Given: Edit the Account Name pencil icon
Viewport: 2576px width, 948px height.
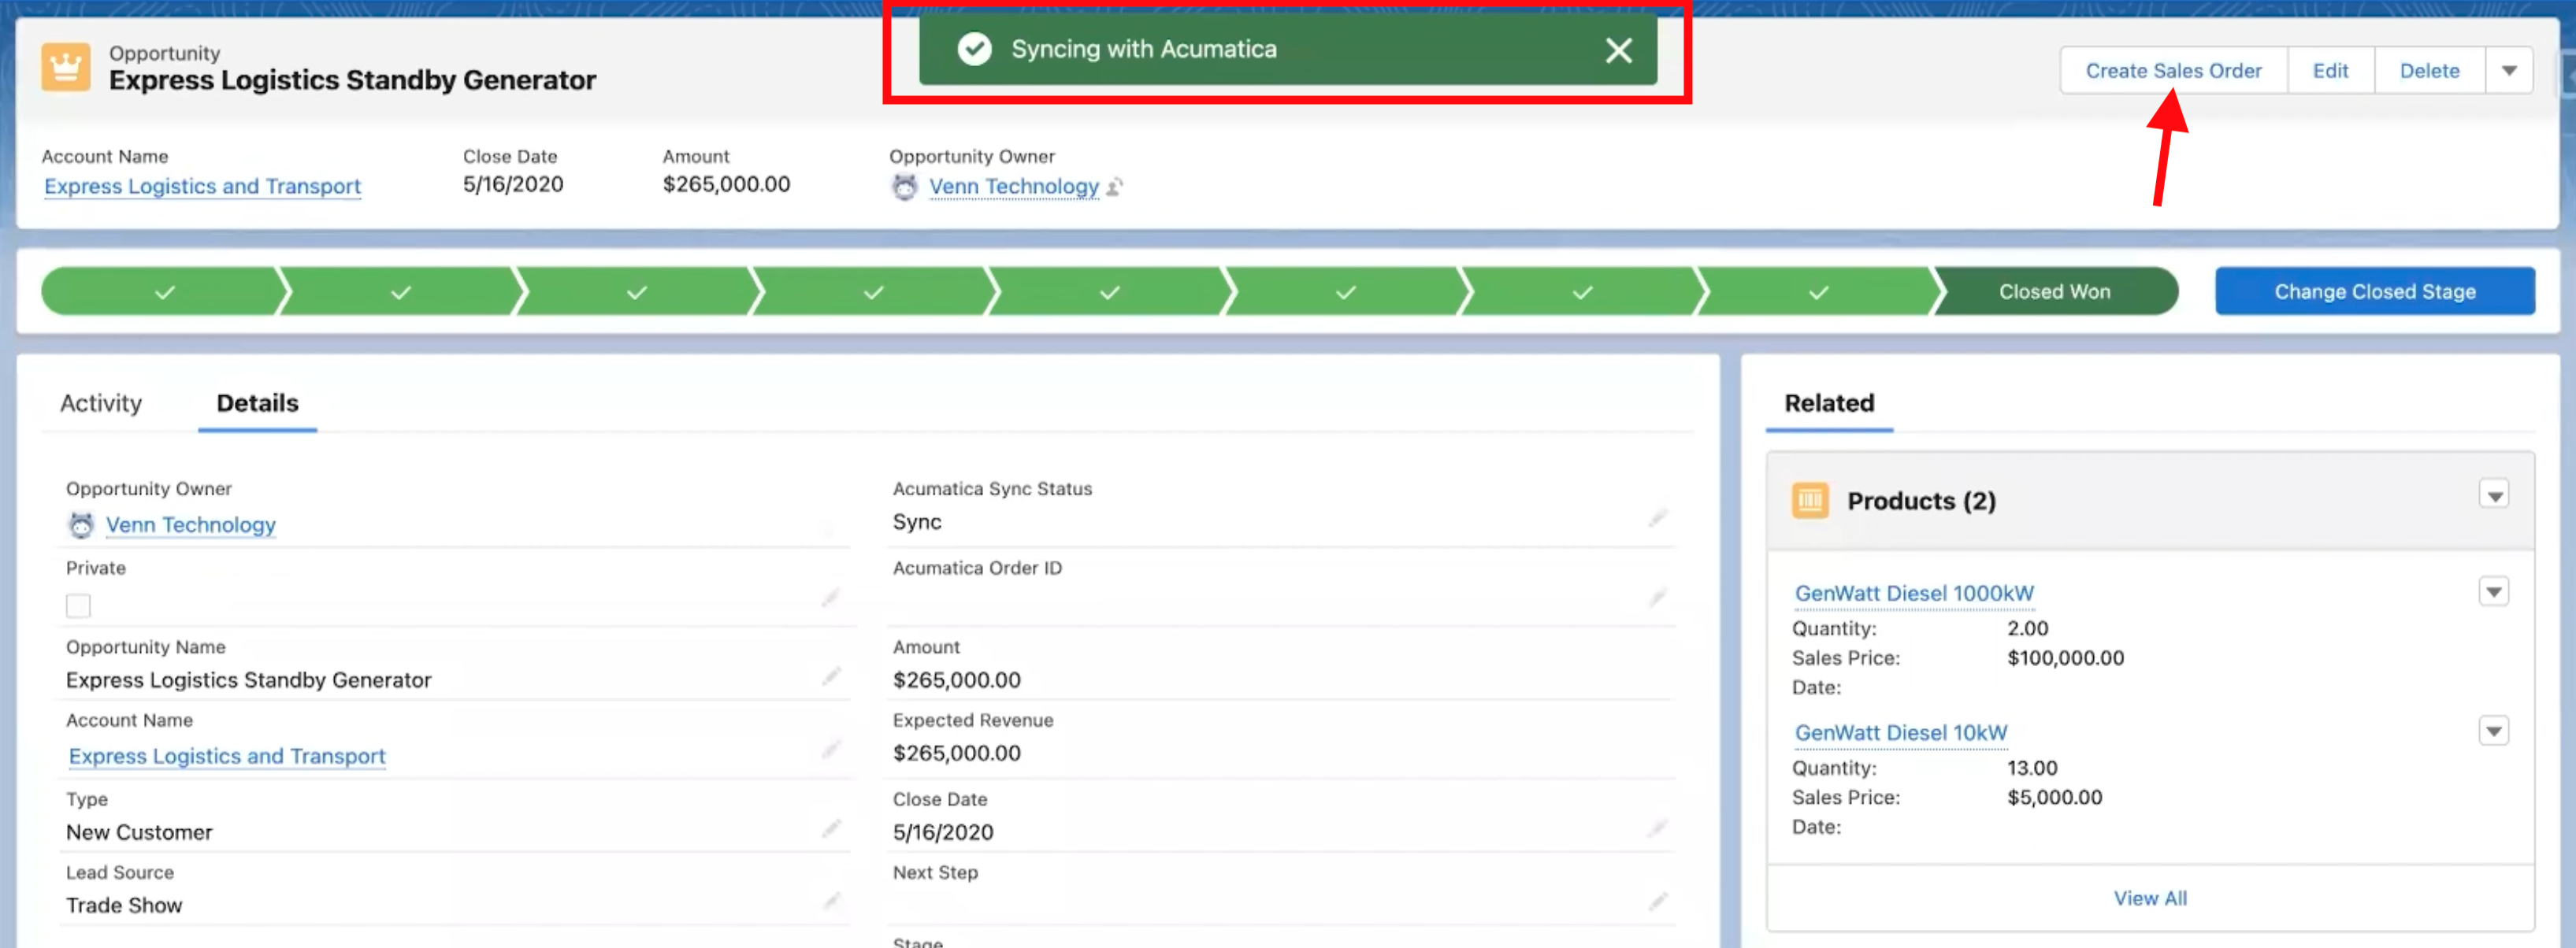Looking at the screenshot, I should tap(830, 750).
